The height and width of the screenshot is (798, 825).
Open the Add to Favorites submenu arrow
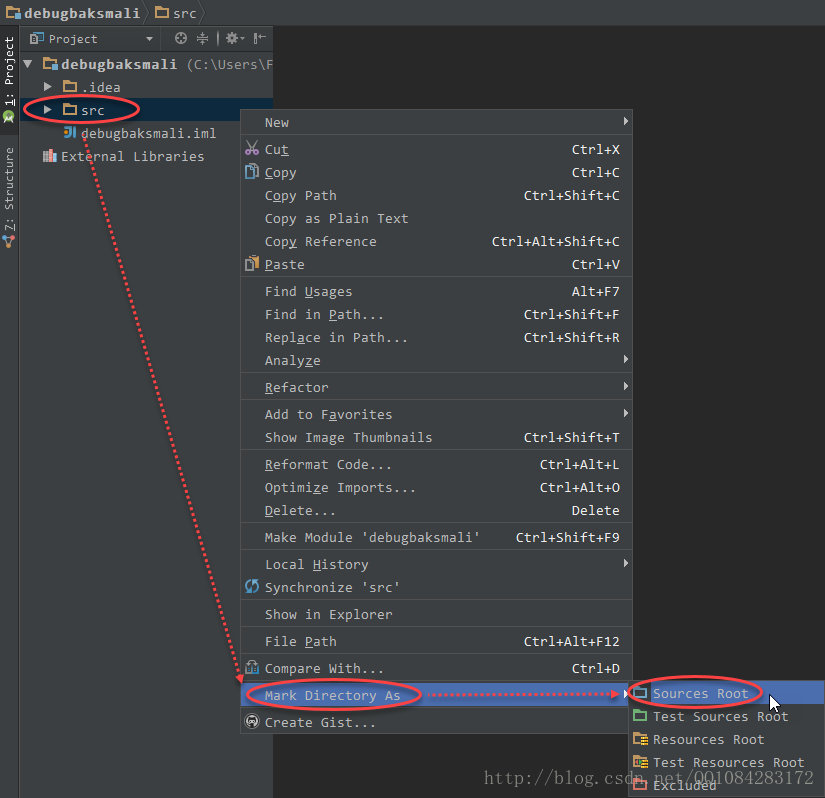pyautogui.click(x=626, y=413)
